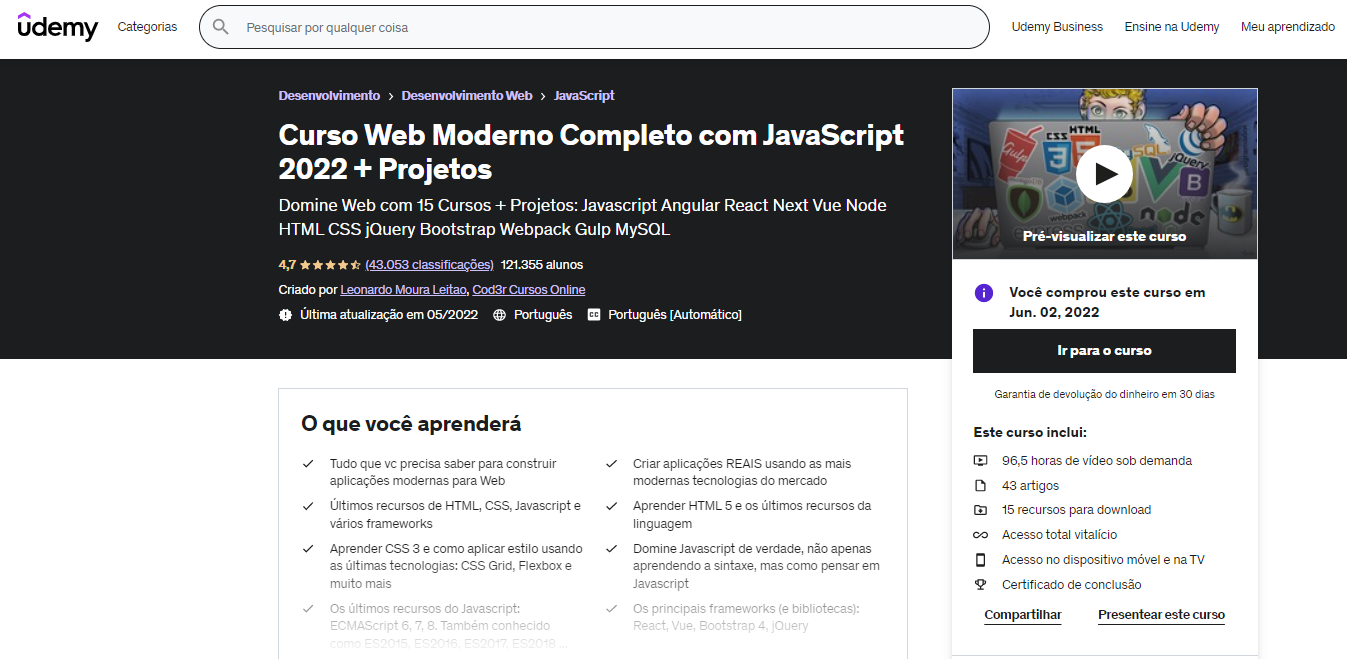Click checkmark next to Criar aplicações REAIS
Screen dimensions: 1347x659
611,464
